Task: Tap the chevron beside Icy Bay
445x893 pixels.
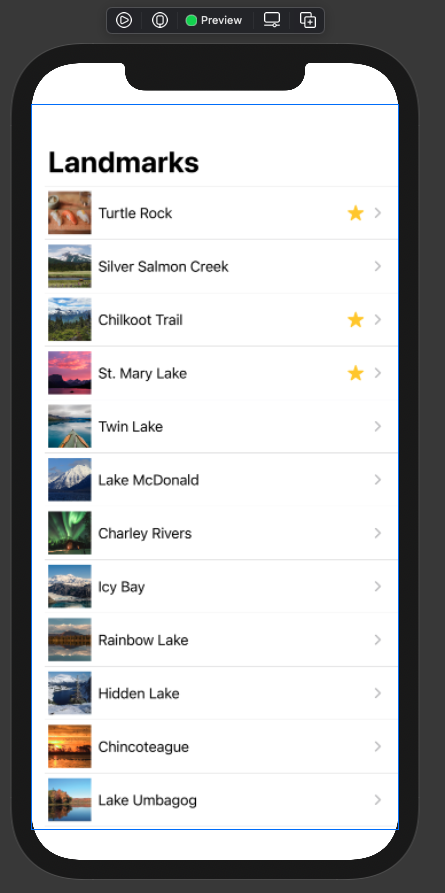Action: 378,587
